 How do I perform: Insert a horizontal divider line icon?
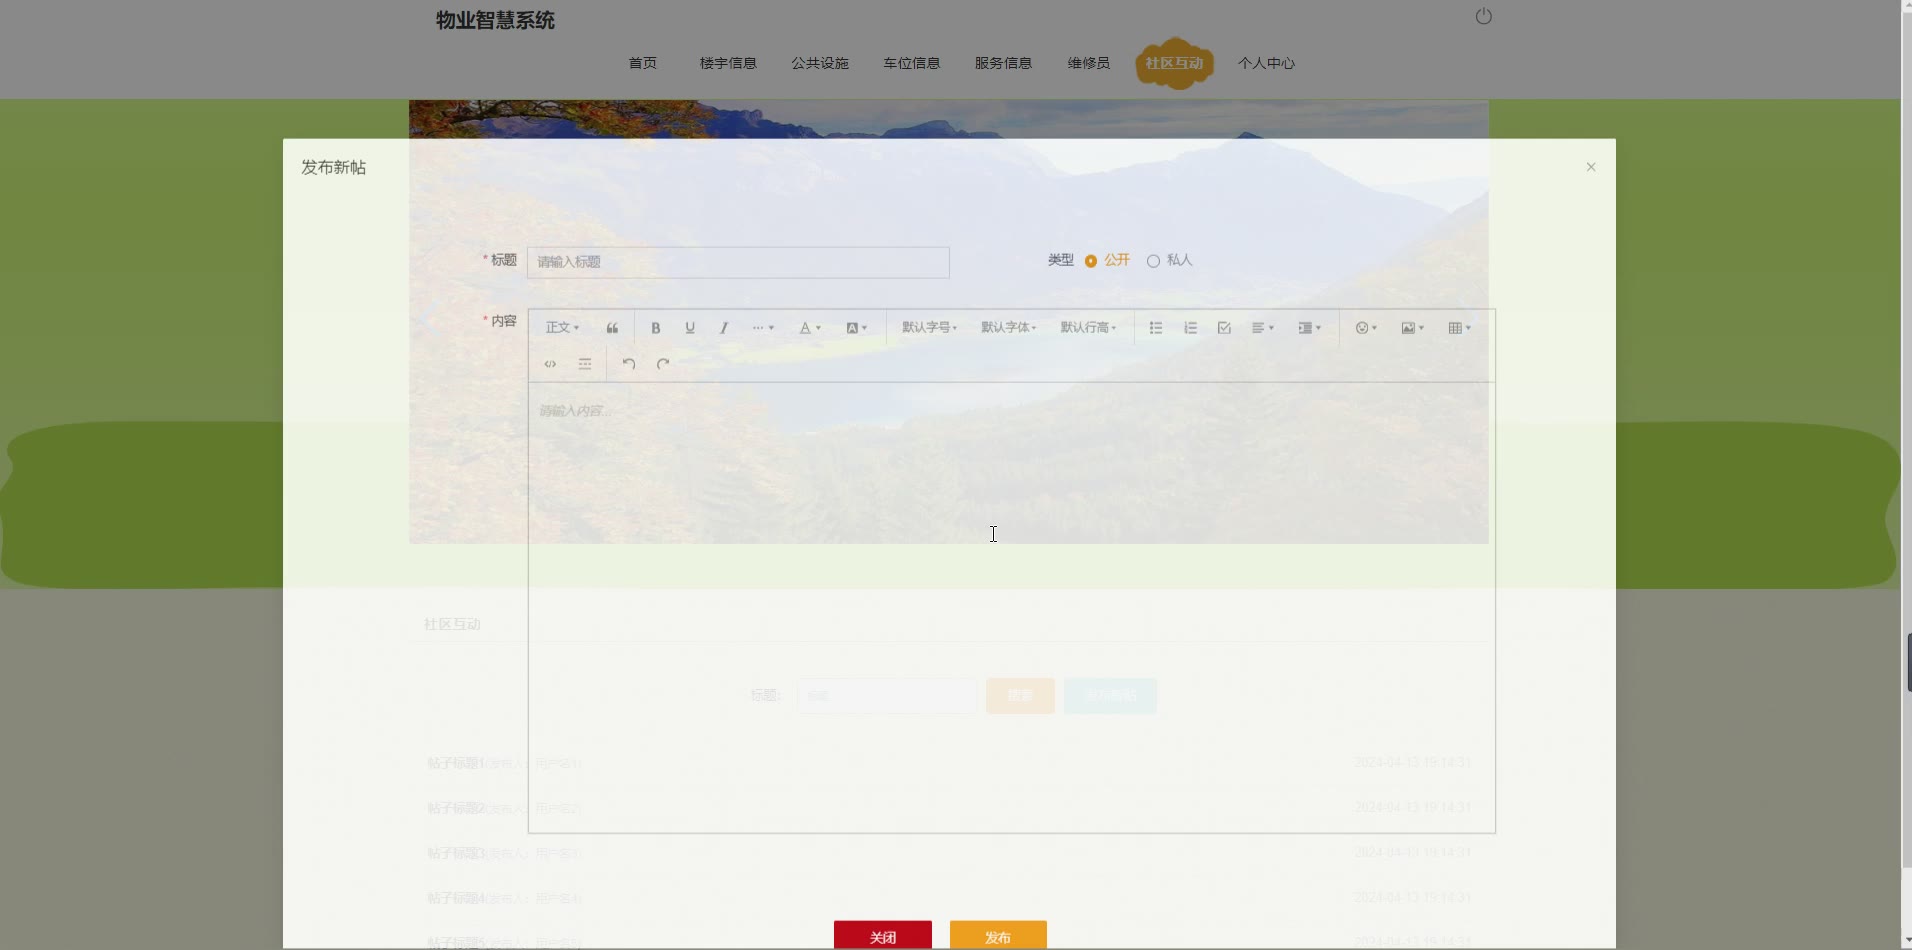tap(585, 364)
